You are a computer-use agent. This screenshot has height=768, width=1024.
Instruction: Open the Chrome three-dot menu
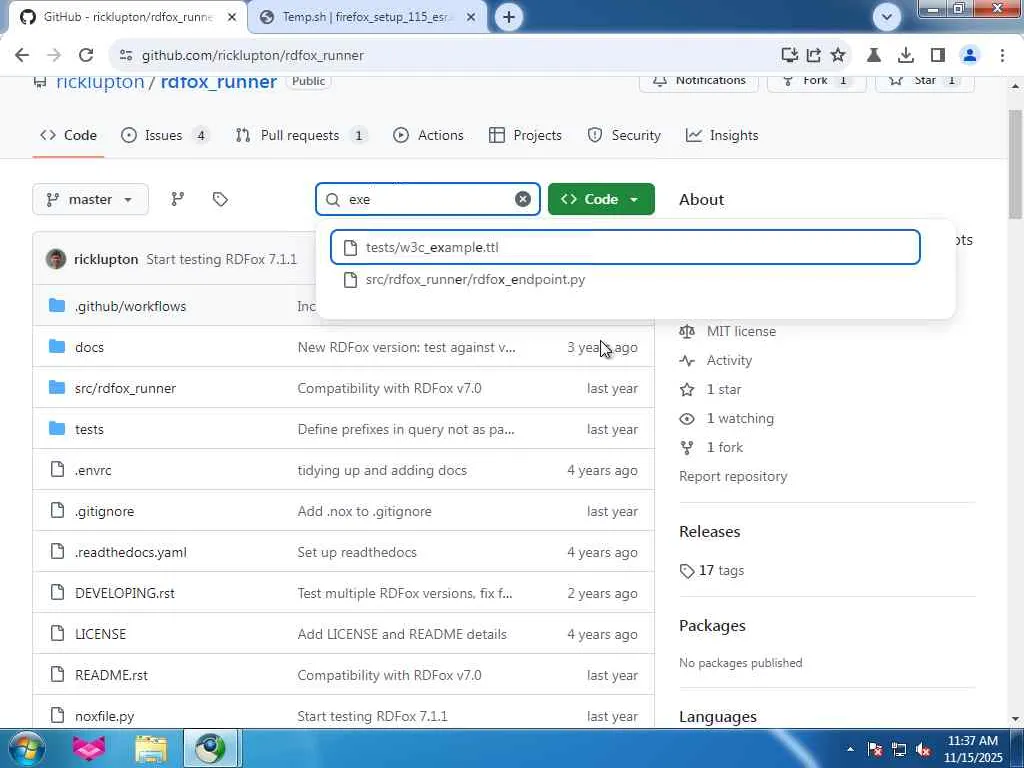[1002, 56]
